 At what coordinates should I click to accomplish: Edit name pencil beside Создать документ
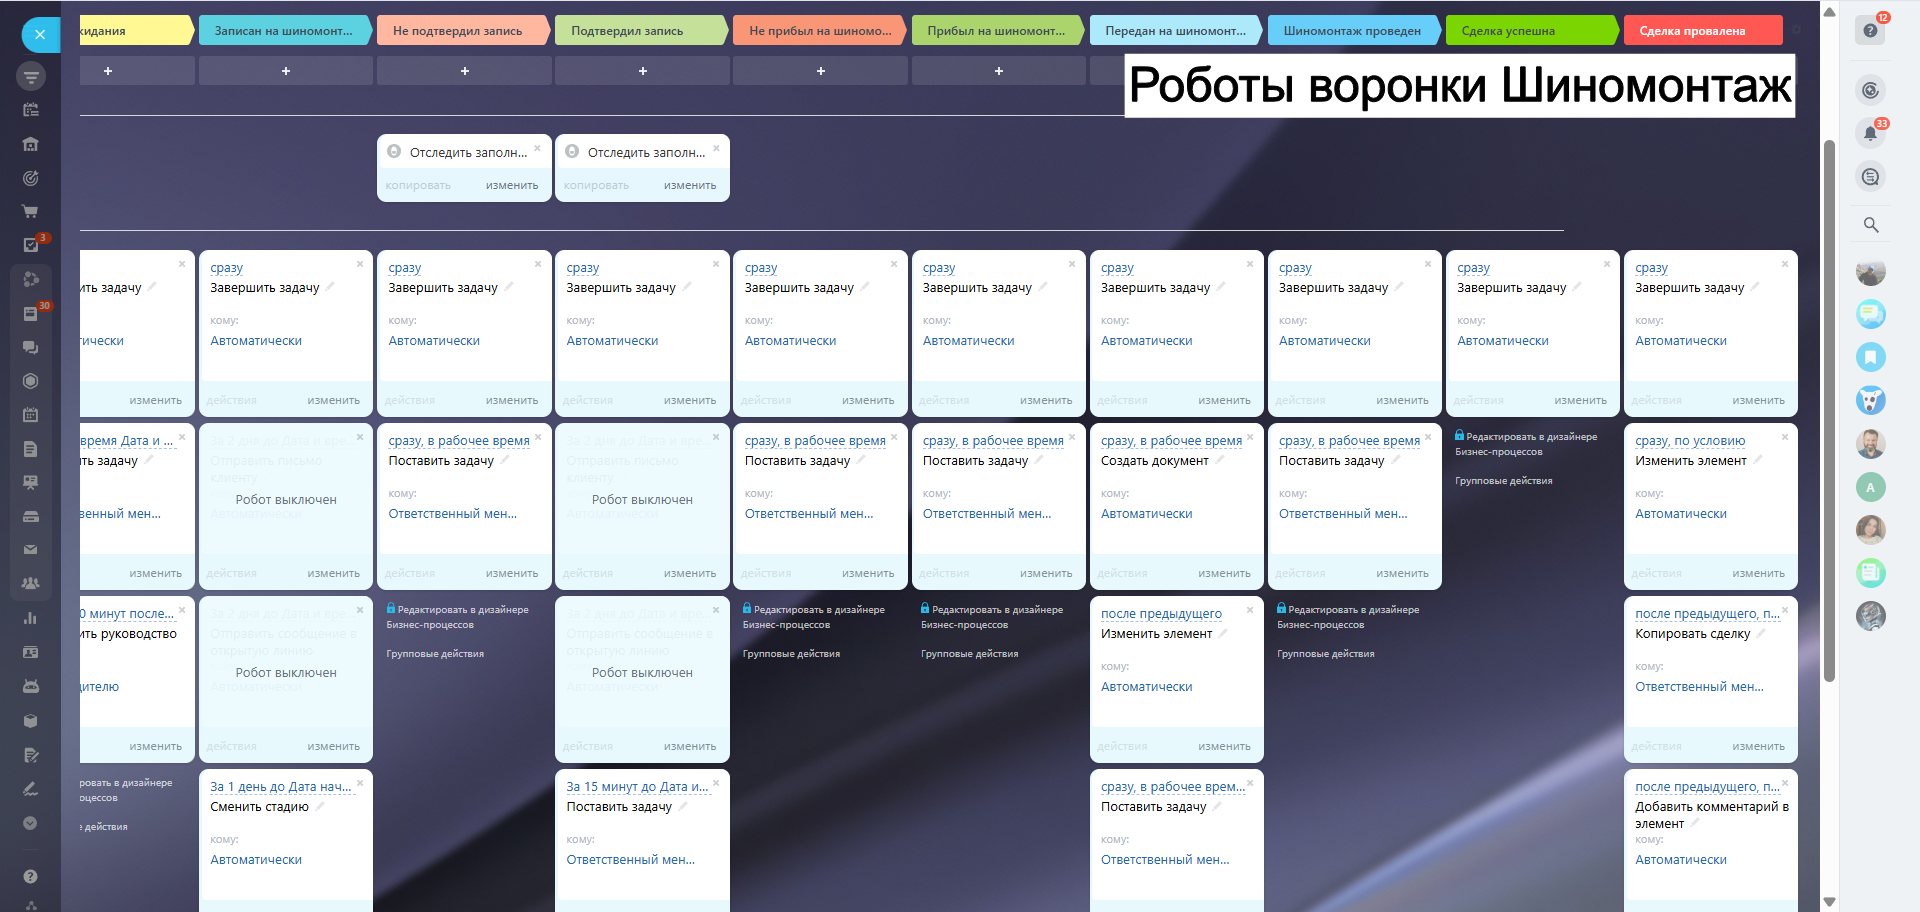[x=1220, y=460]
